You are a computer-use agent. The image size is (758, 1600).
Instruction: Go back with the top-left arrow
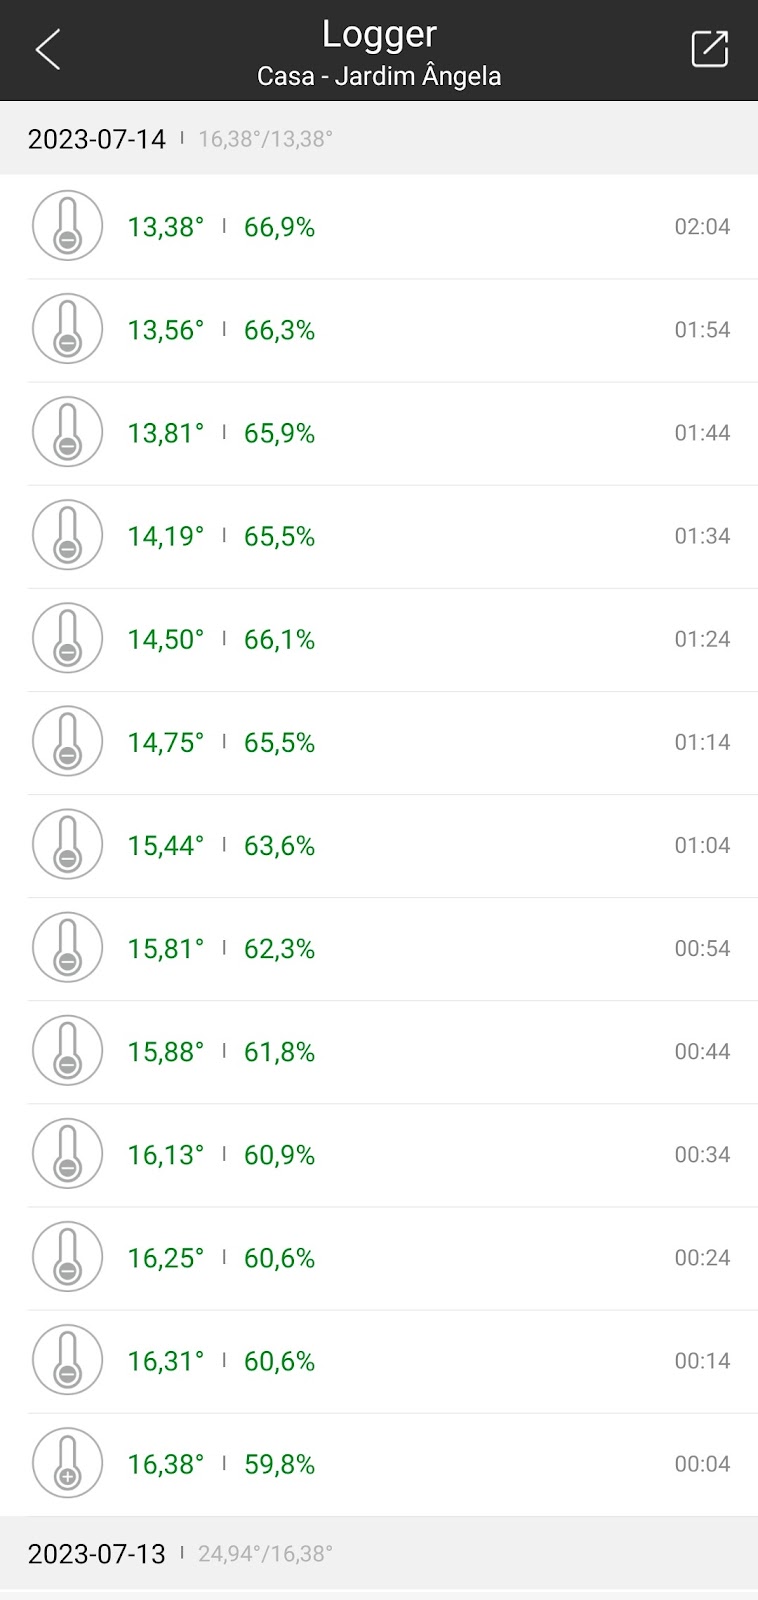point(47,49)
